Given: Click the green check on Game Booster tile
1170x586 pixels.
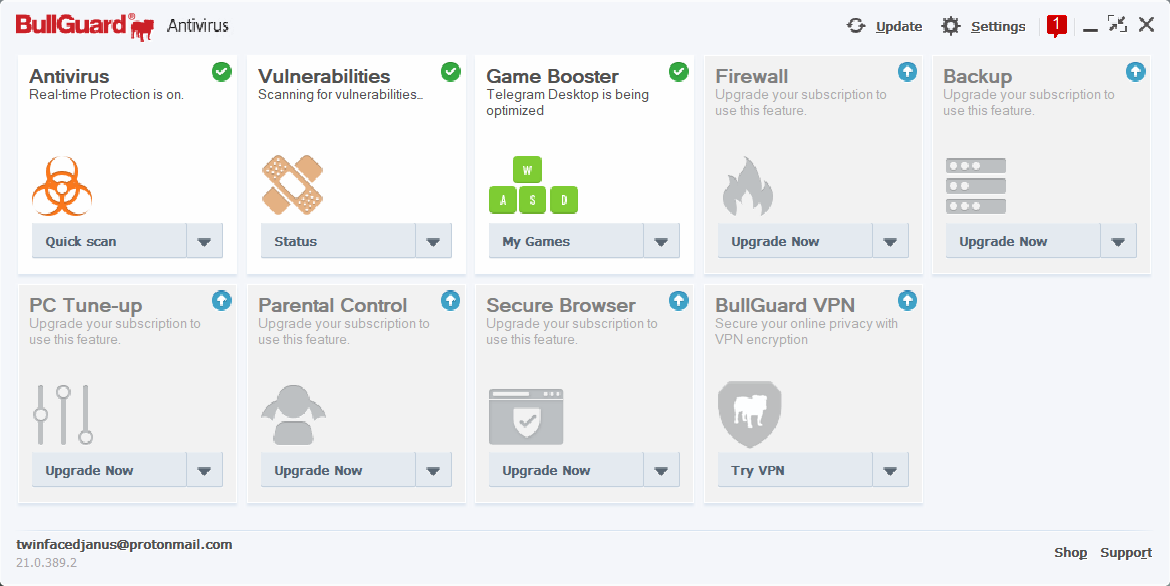Looking at the screenshot, I should [678, 72].
